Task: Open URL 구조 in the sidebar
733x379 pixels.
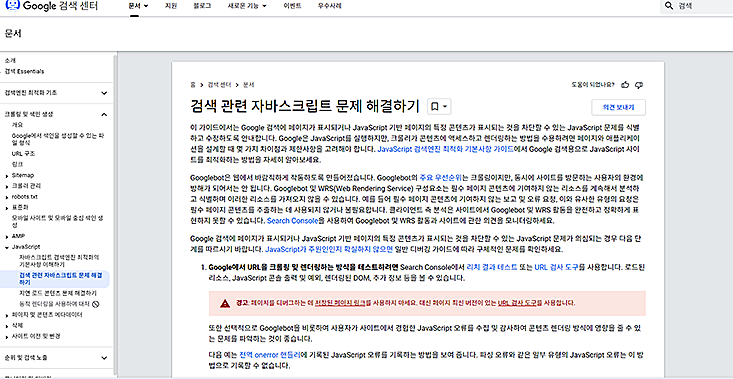Action: click(x=23, y=153)
